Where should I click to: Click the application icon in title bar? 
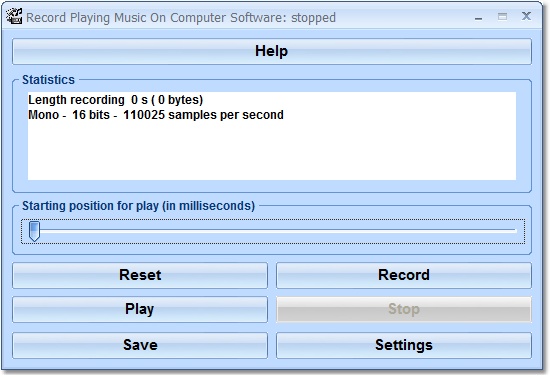pyautogui.click(x=14, y=16)
